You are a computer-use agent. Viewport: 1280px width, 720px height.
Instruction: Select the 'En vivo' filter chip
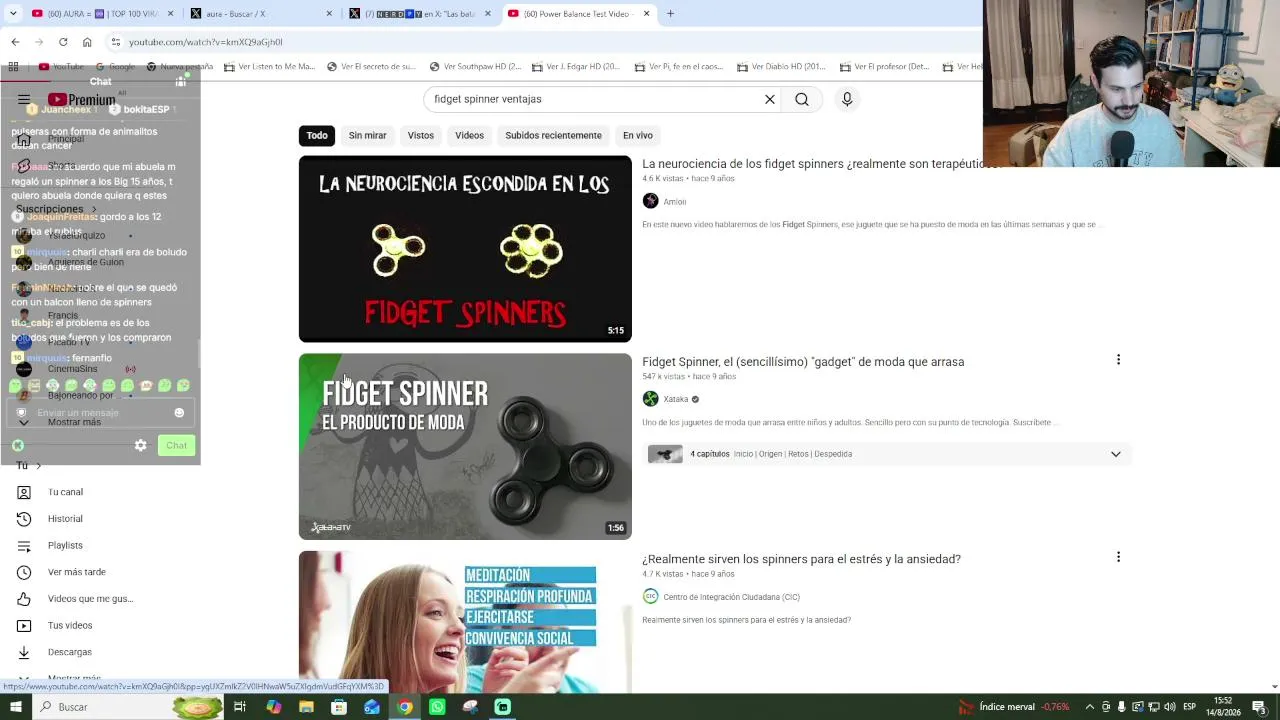click(x=638, y=135)
